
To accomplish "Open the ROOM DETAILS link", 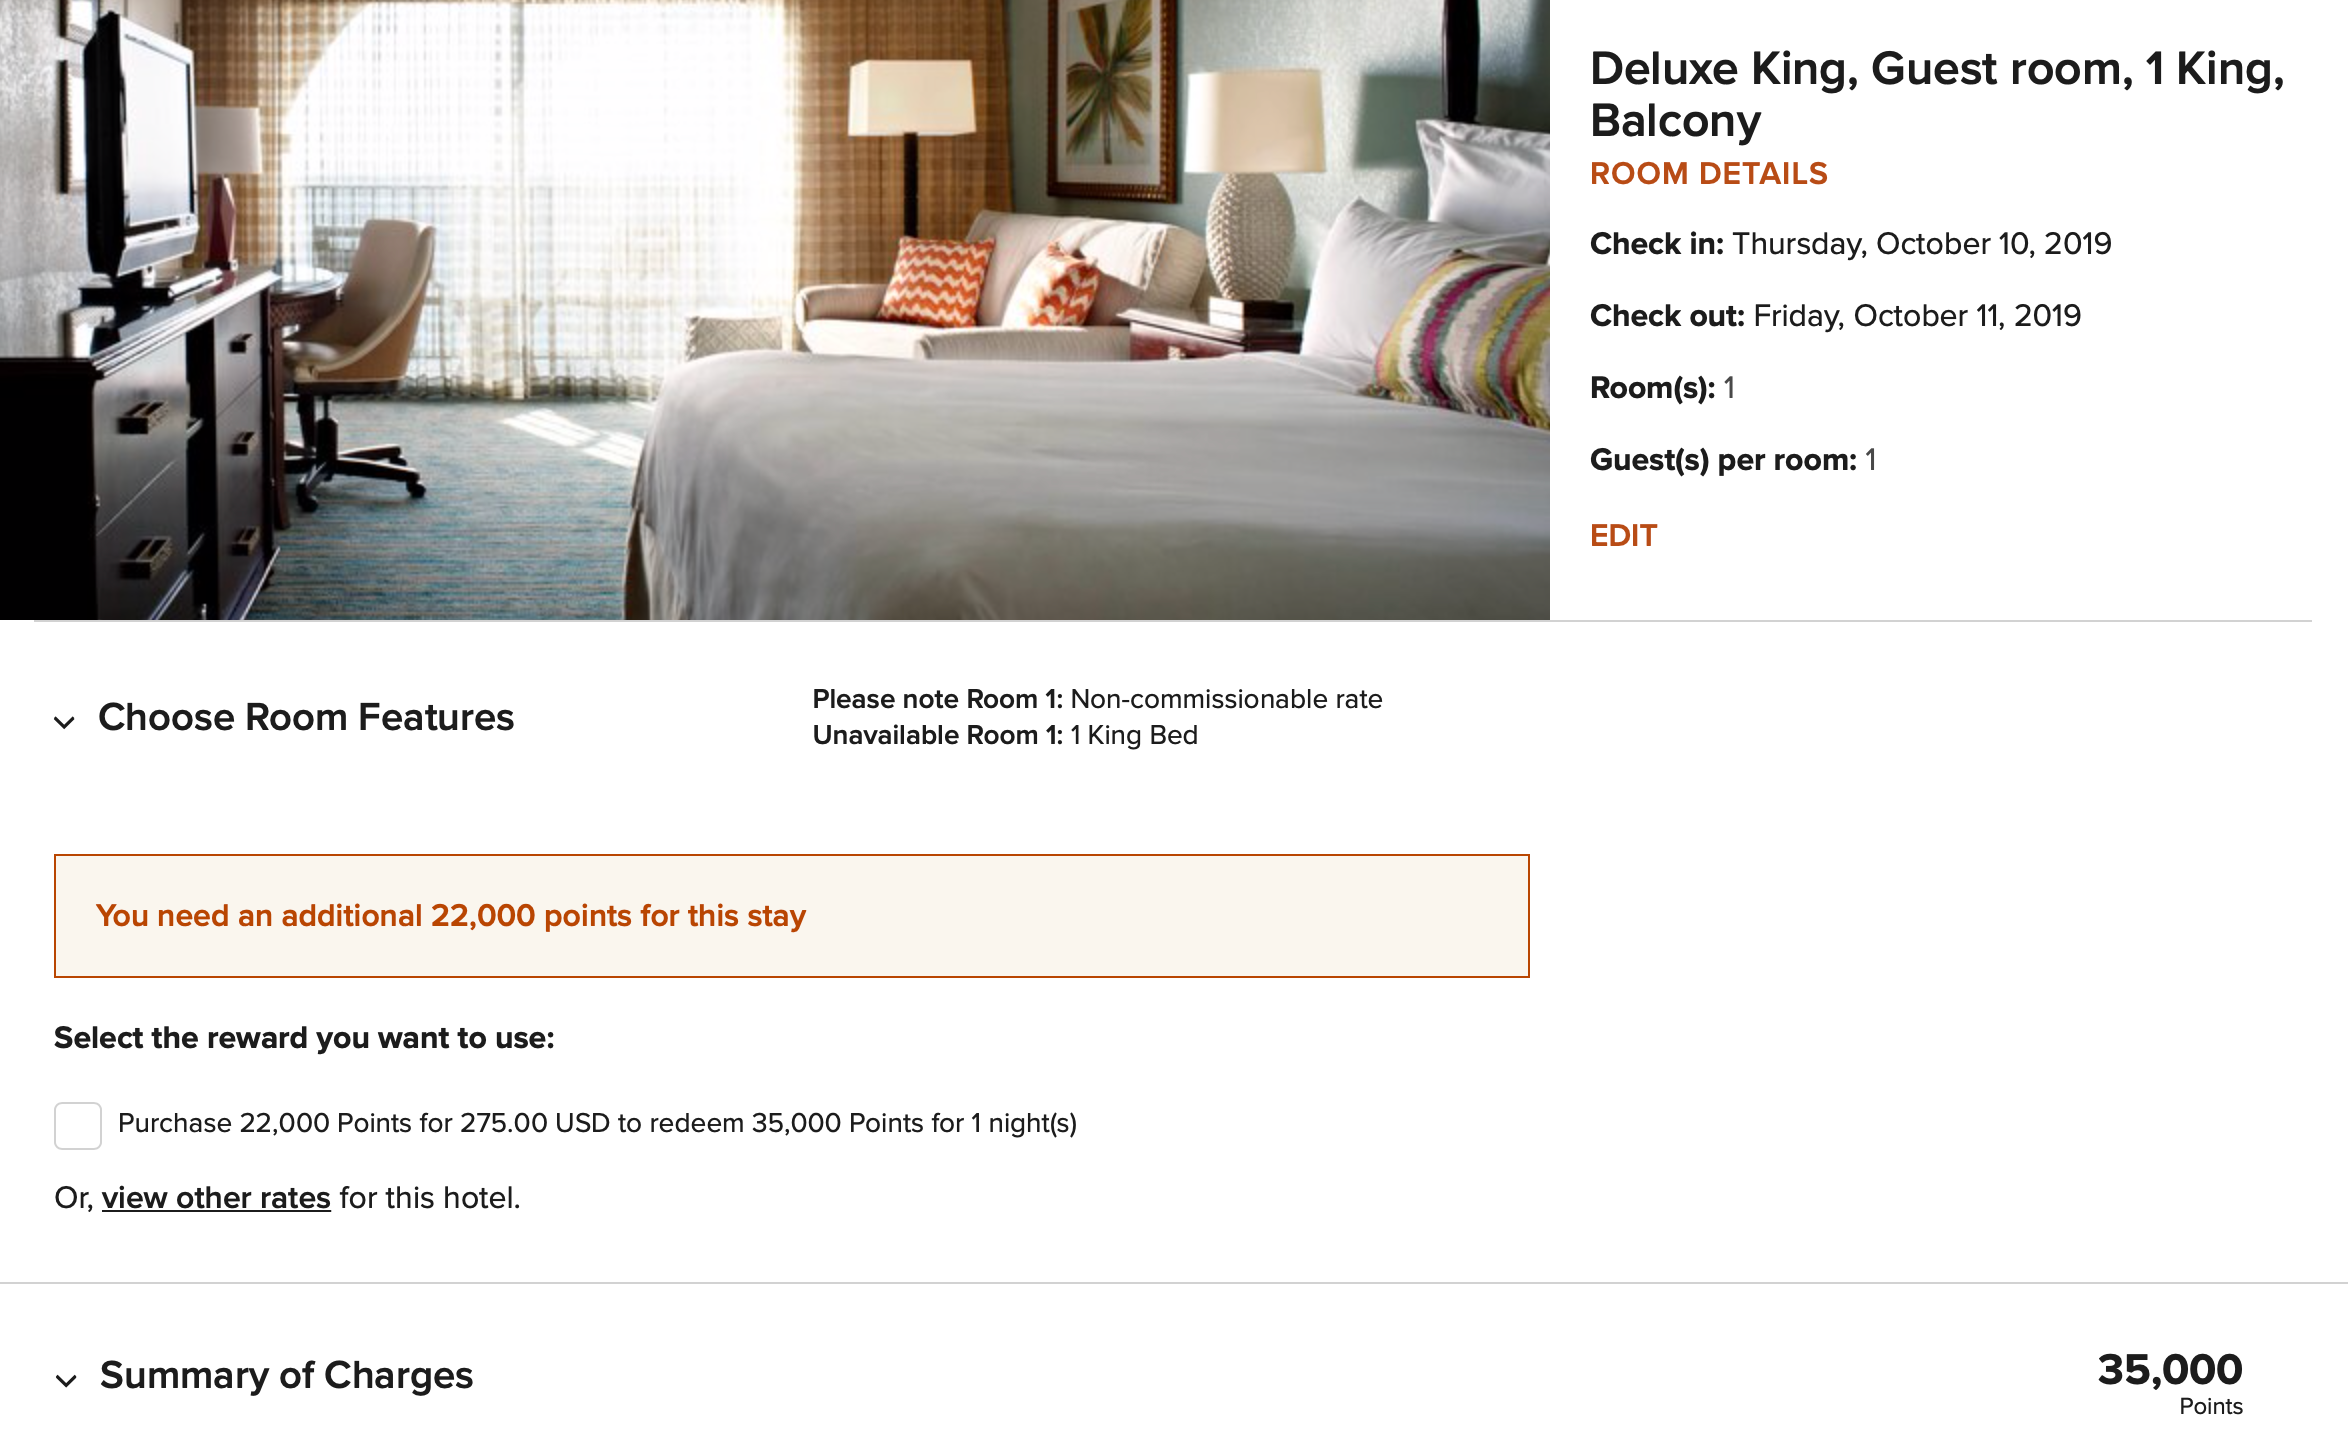I will [1708, 174].
